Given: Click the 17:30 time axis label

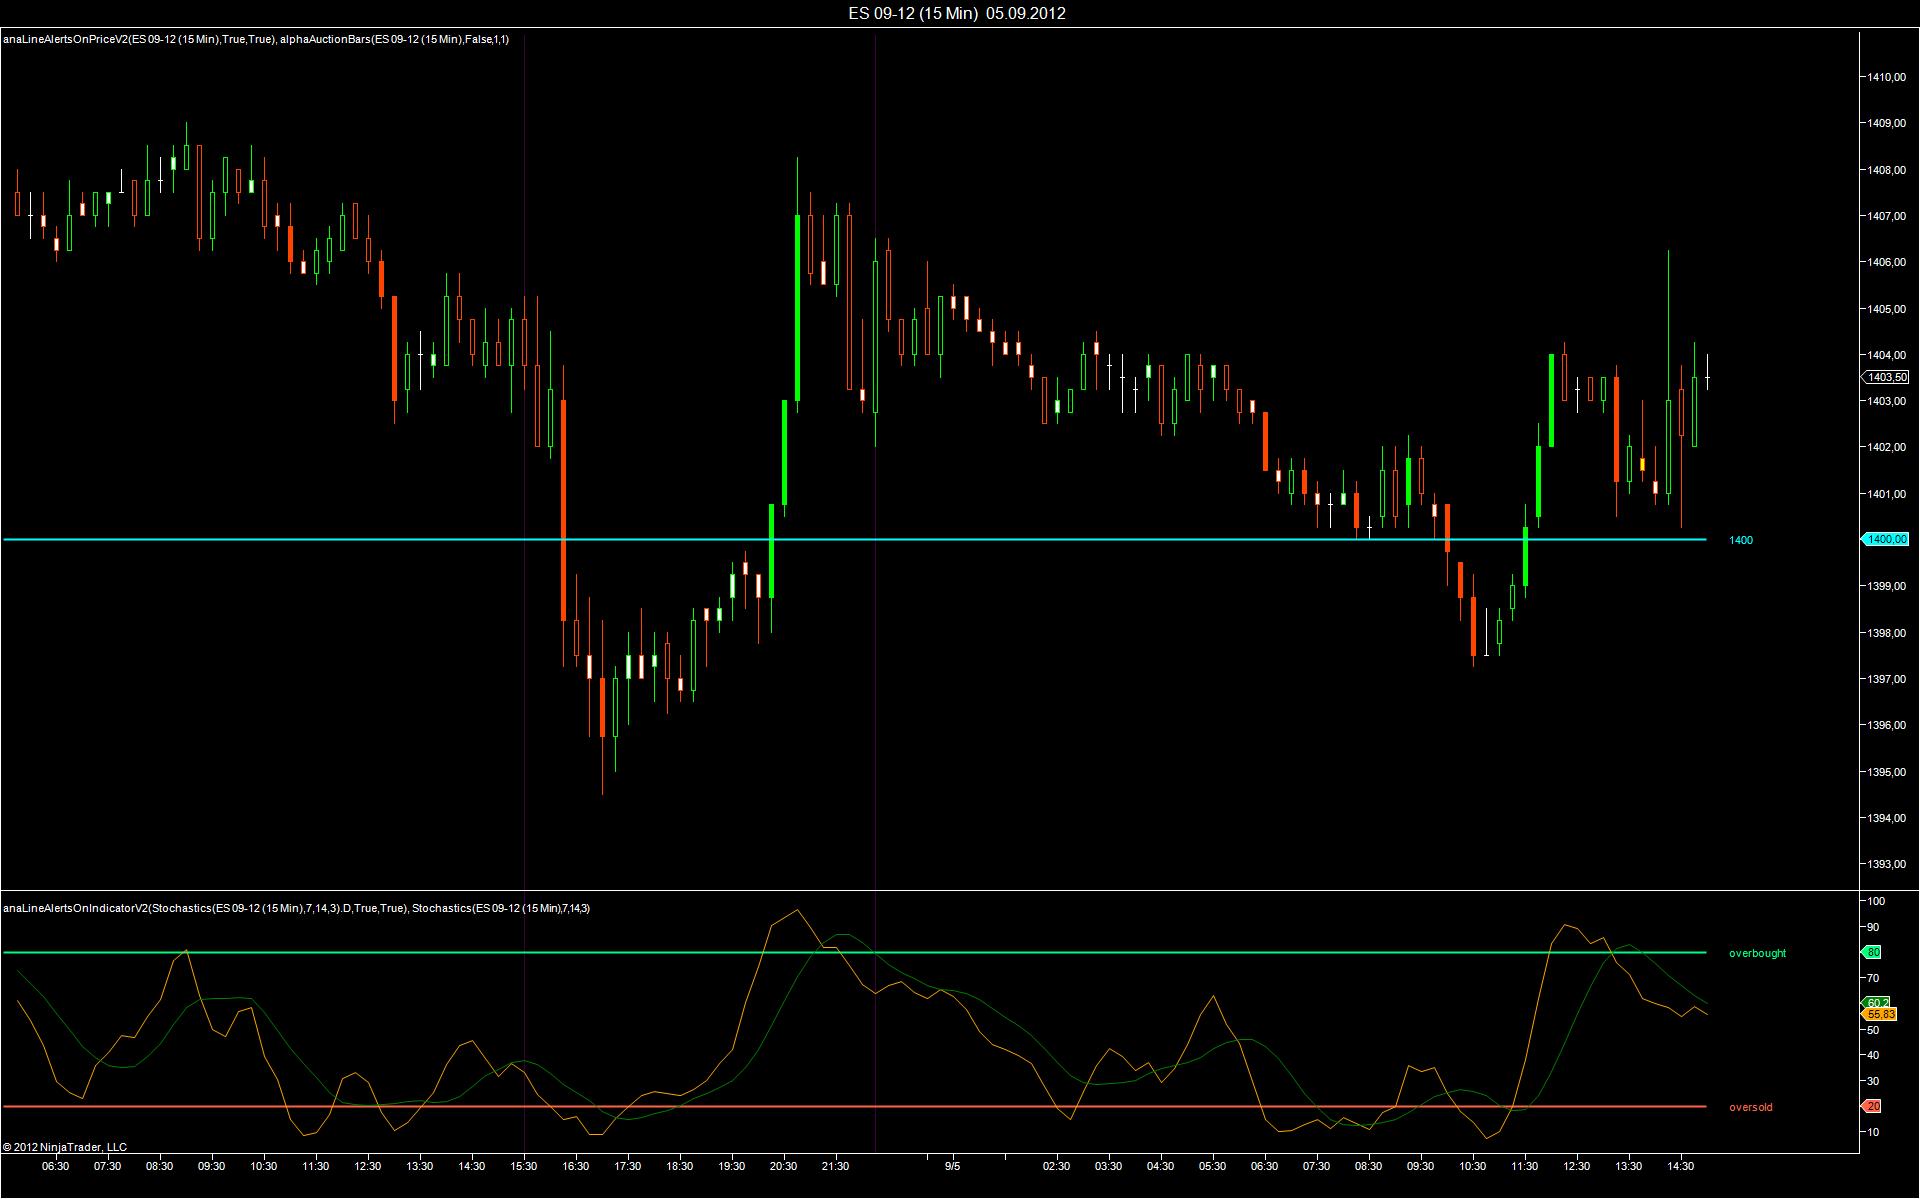Looking at the screenshot, I should point(628,1166).
